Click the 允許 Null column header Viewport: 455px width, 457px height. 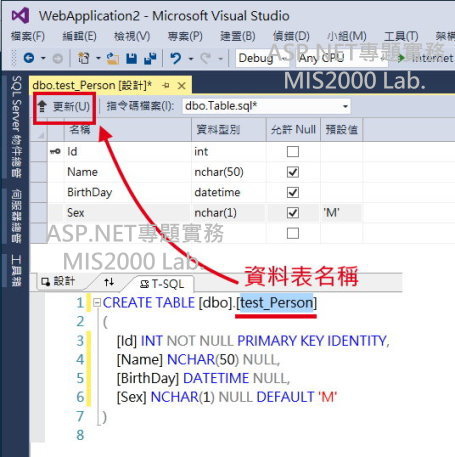(293, 129)
